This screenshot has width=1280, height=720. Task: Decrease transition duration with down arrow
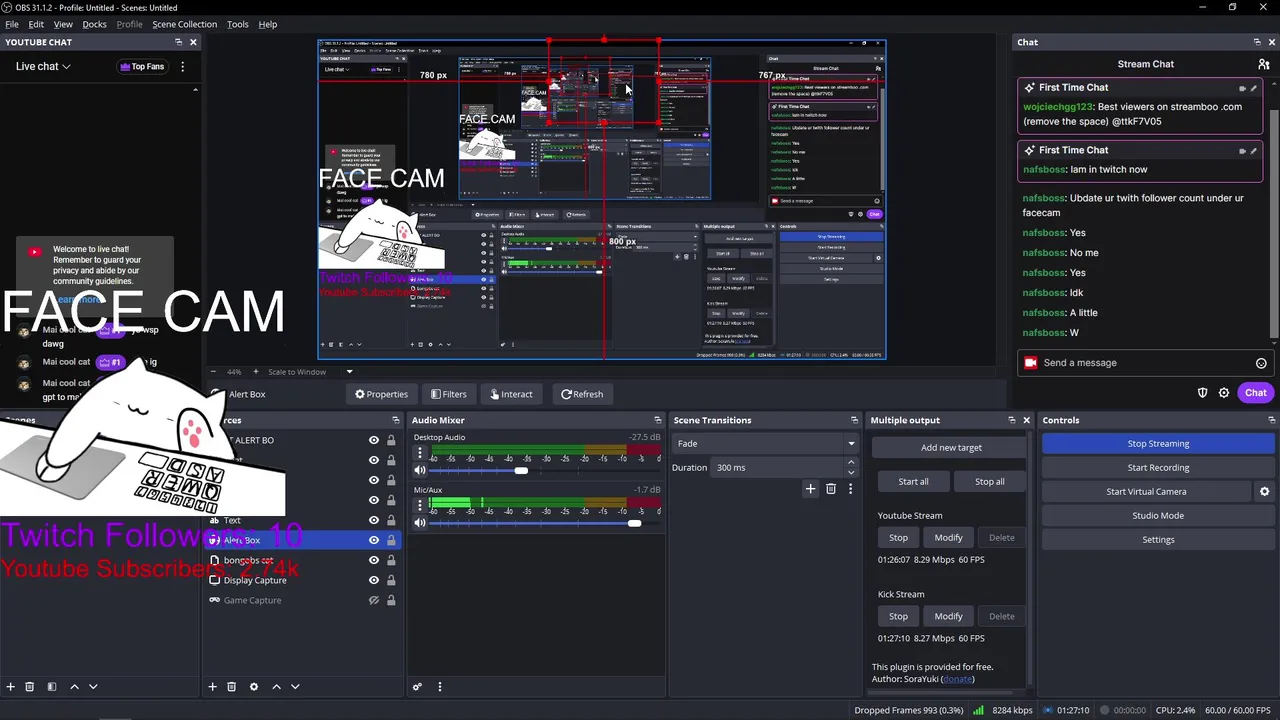coord(851,471)
